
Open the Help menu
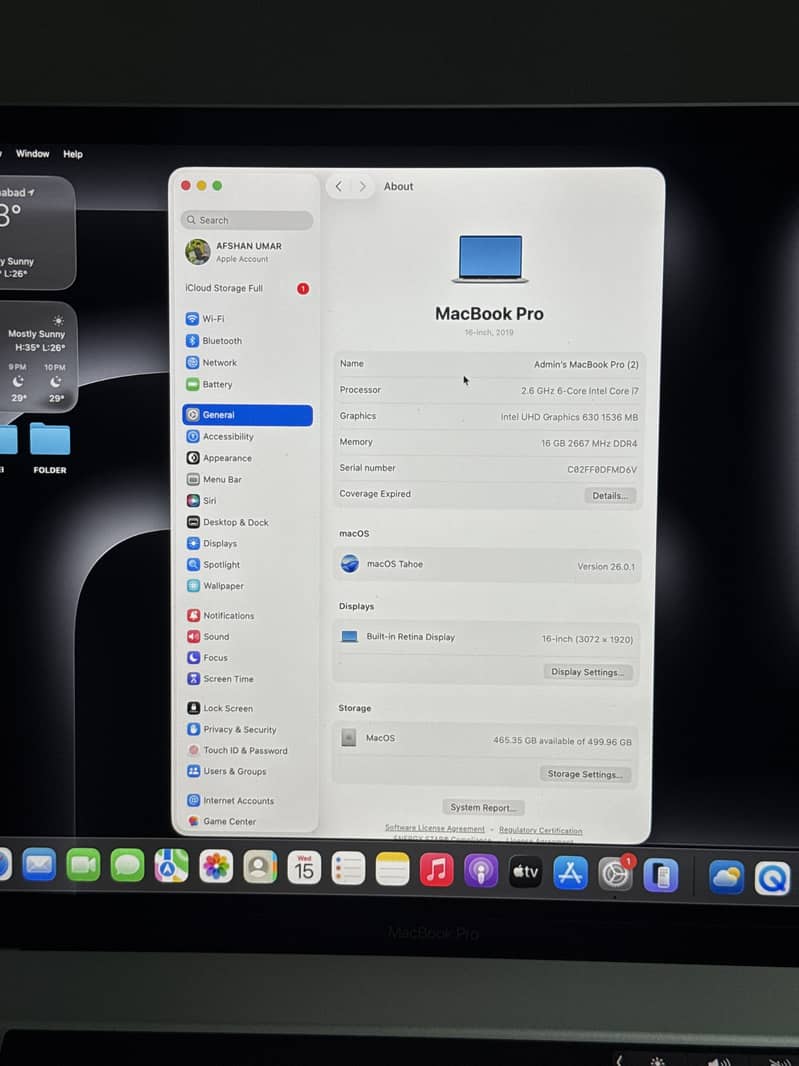click(x=73, y=154)
